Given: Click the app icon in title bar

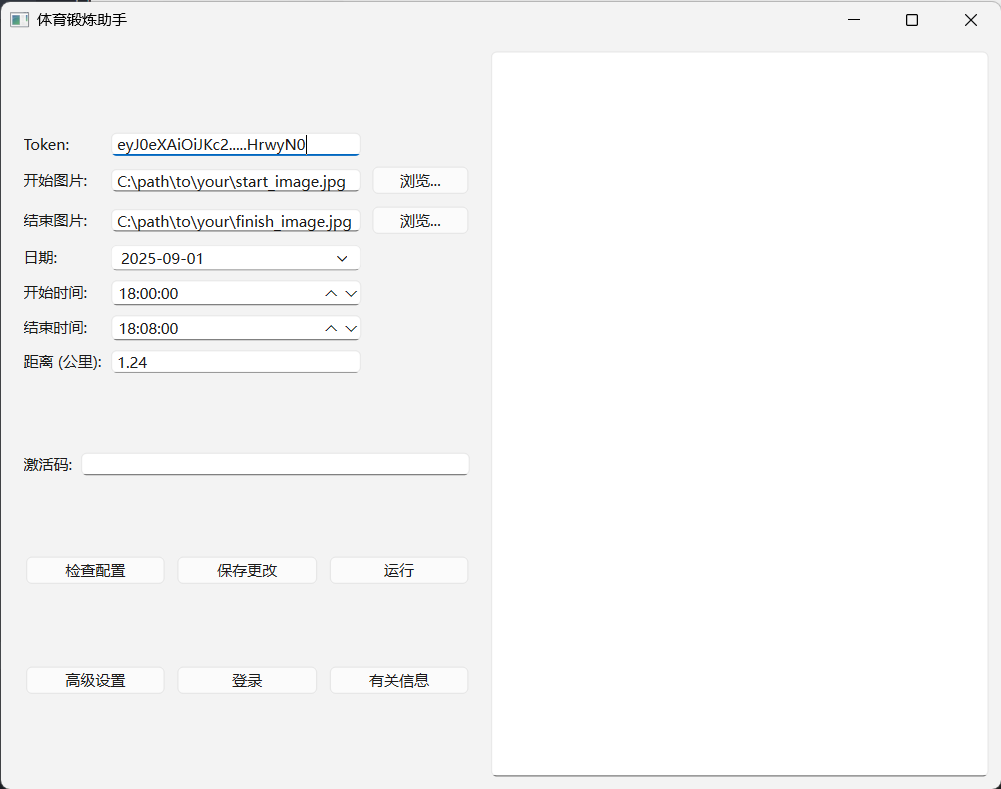Looking at the screenshot, I should [x=19, y=20].
